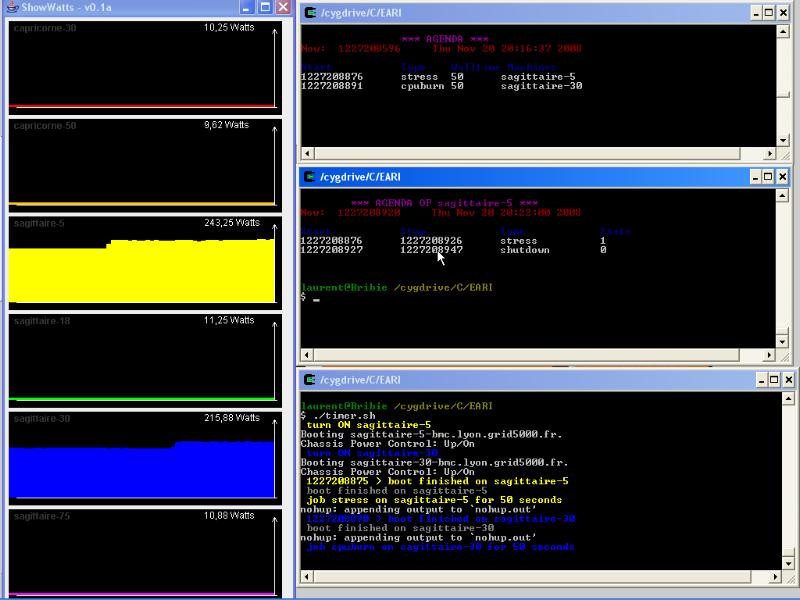The width and height of the screenshot is (800, 600).
Task: Click Cygwin icon of bottom /cygdrive/C/EARI window
Action: 310,380
